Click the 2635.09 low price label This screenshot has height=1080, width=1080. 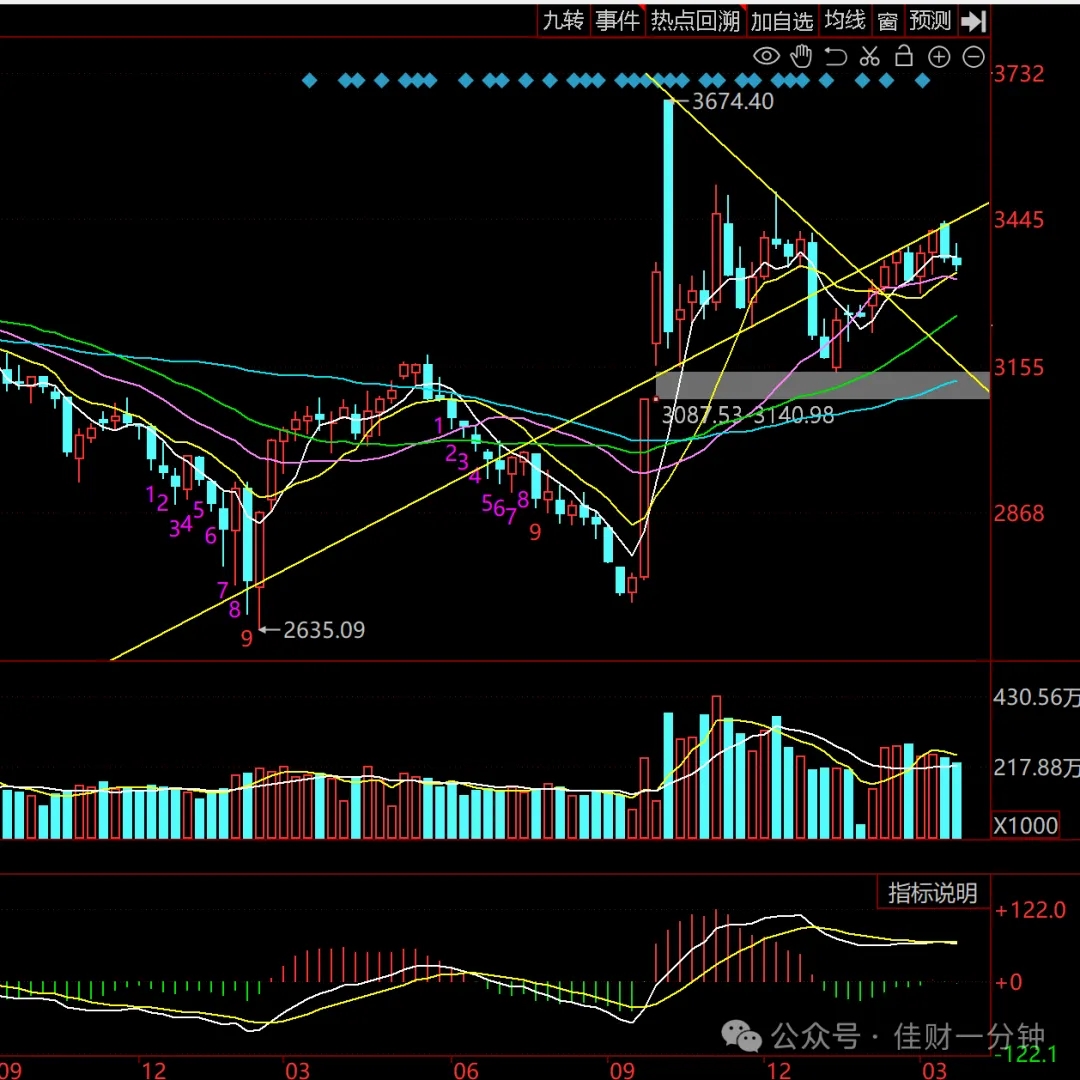(324, 630)
